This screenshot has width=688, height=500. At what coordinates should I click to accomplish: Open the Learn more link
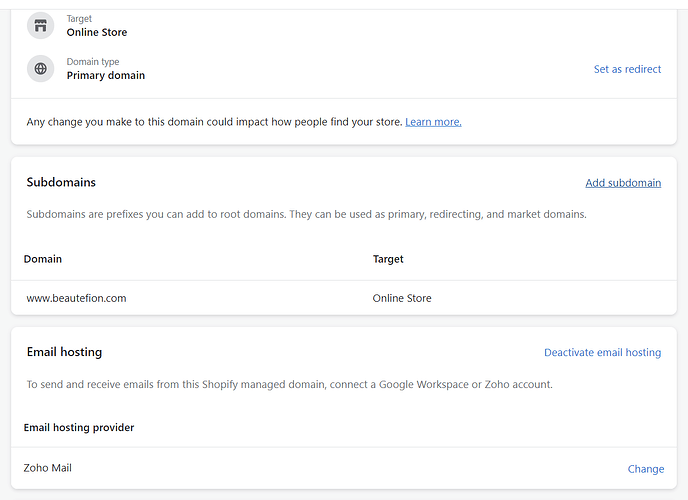[433, 122]
